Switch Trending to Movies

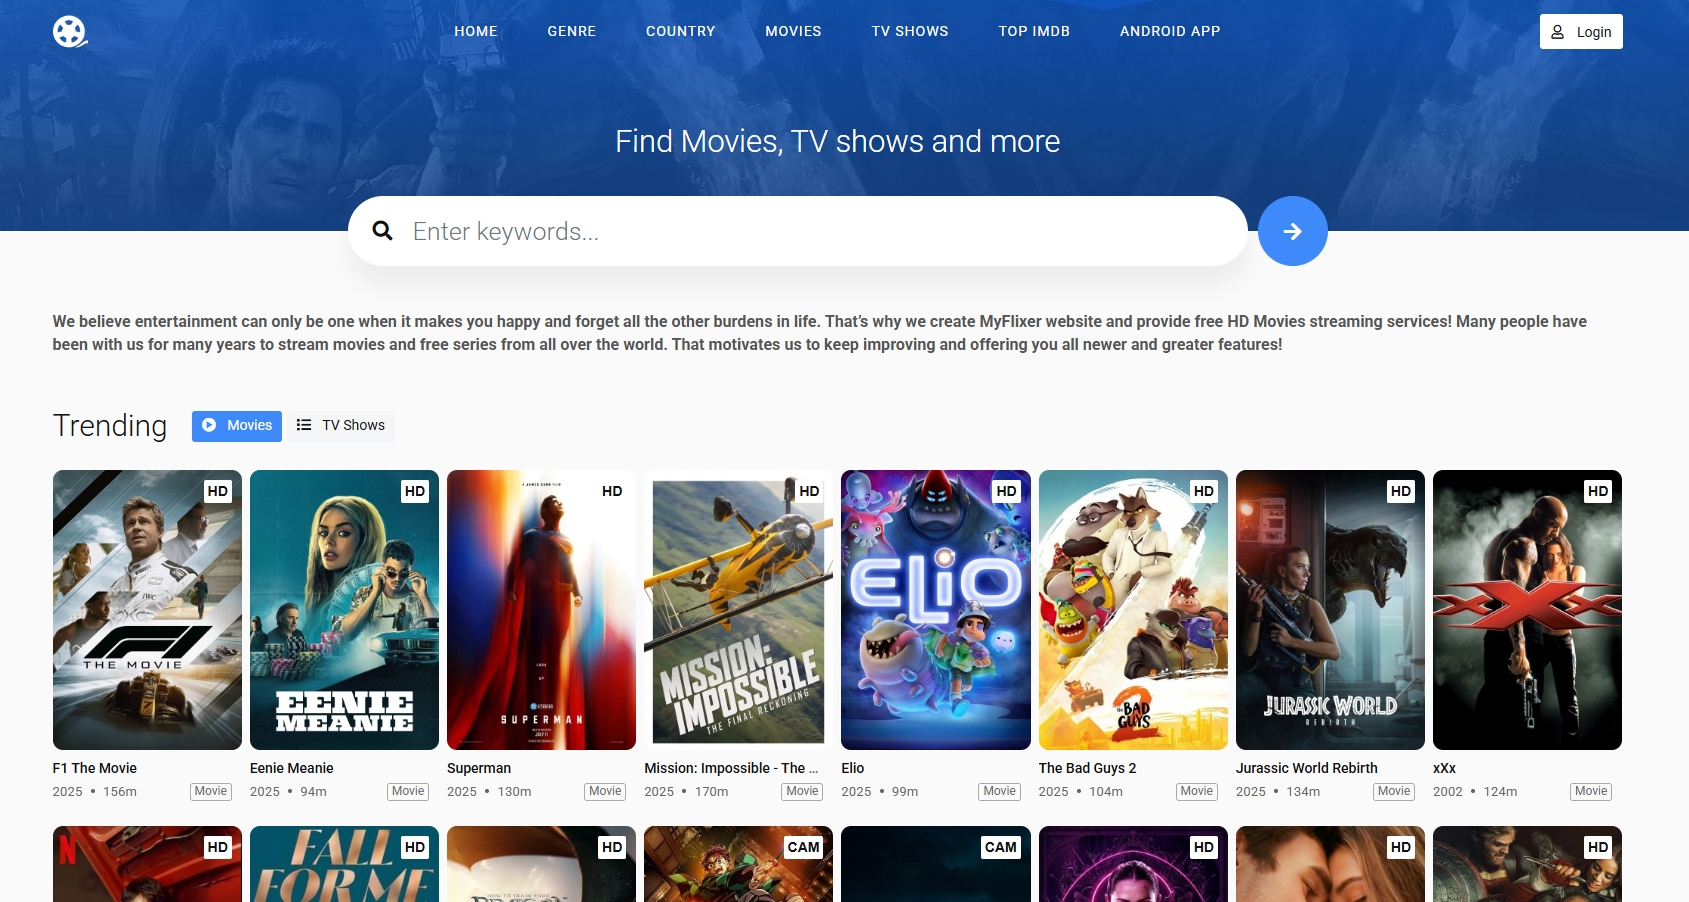pos(237,425)
